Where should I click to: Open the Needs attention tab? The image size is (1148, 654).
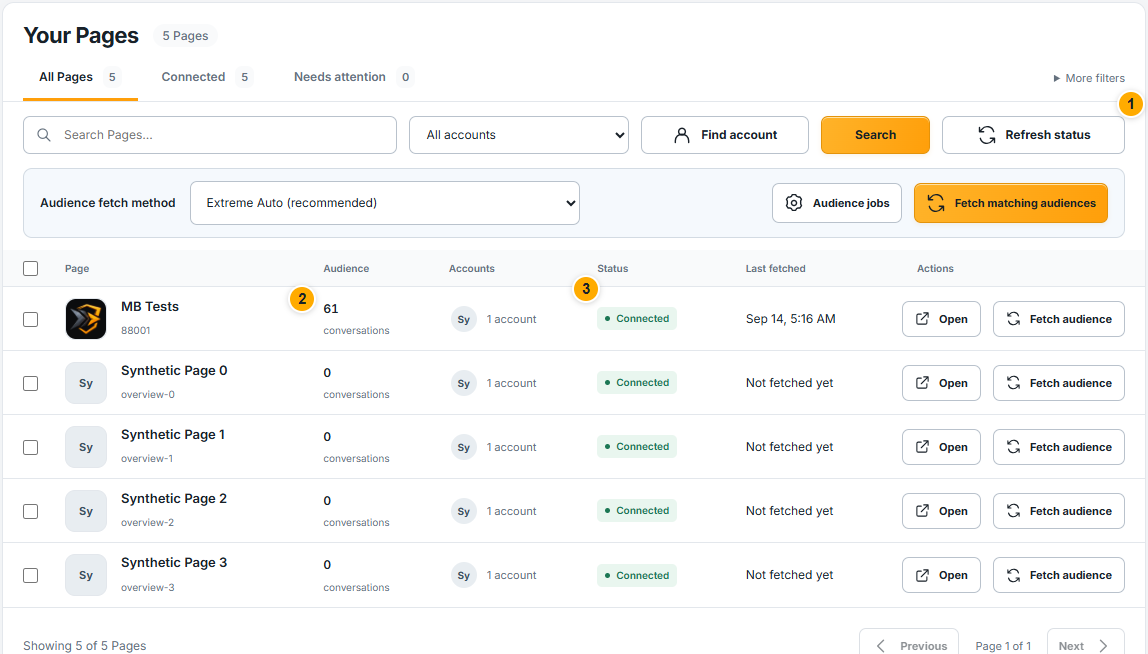pyautogui.click(x=354, y=77)
